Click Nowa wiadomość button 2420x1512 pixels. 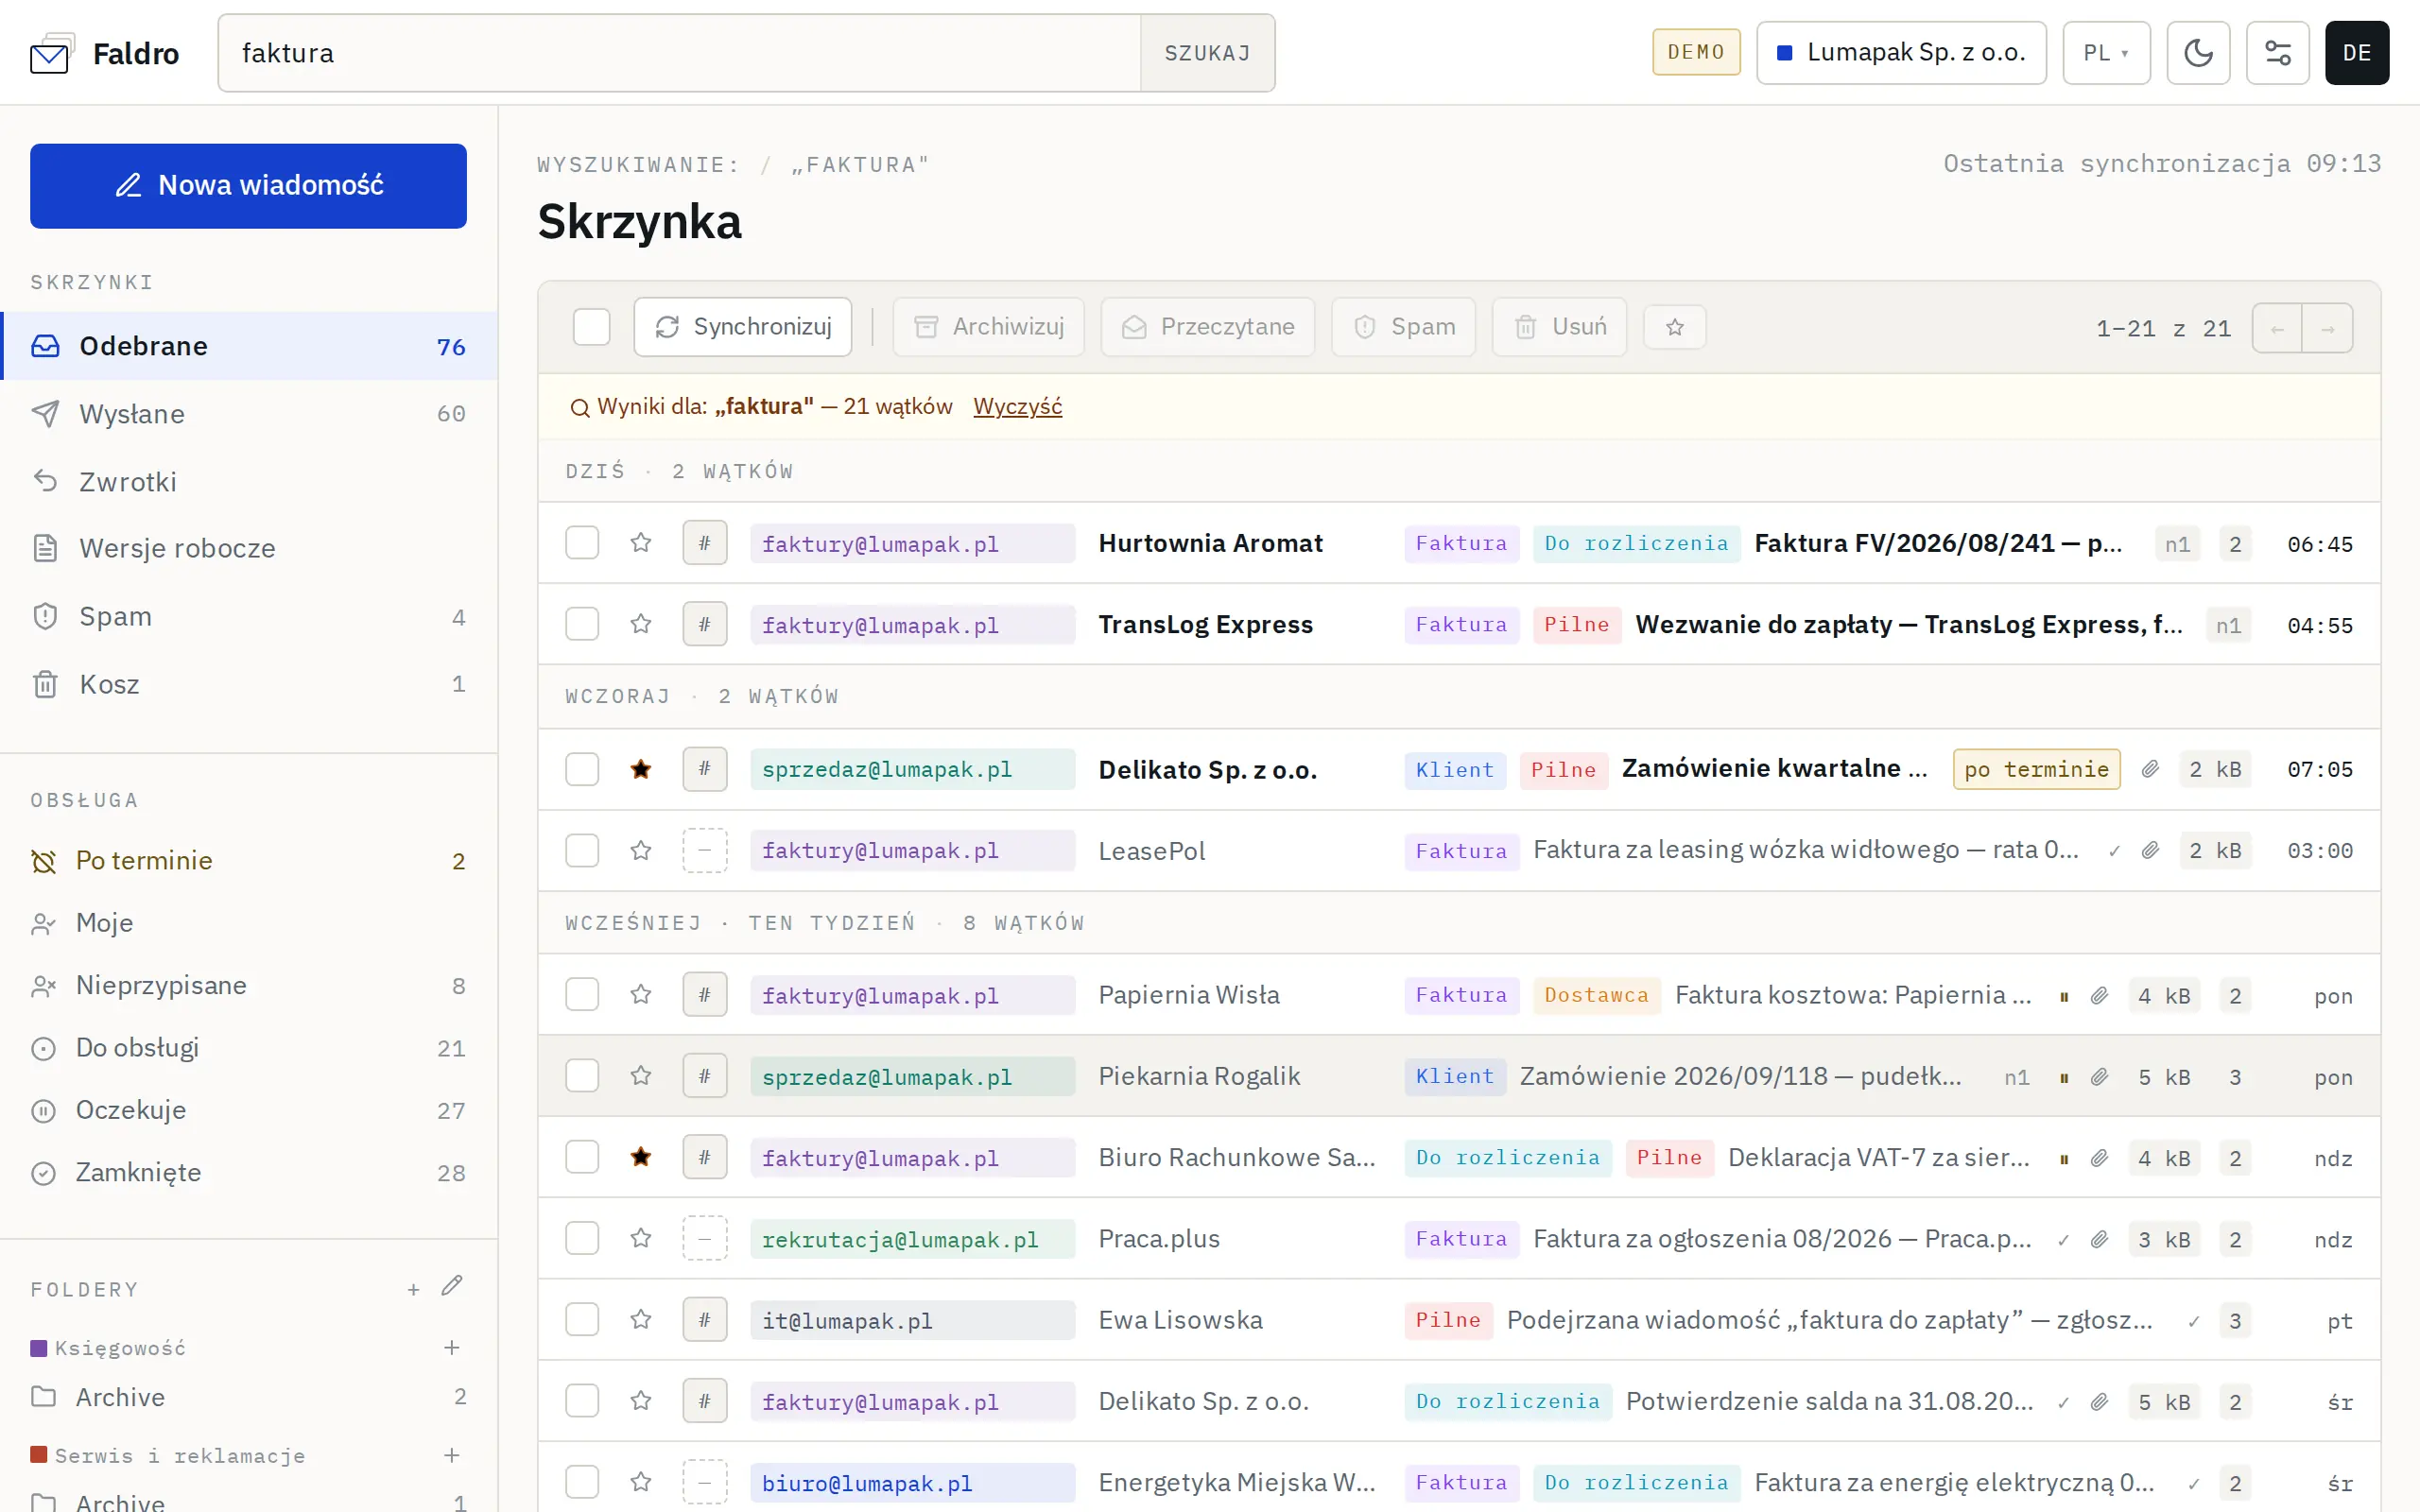click(x=248, y=186)
